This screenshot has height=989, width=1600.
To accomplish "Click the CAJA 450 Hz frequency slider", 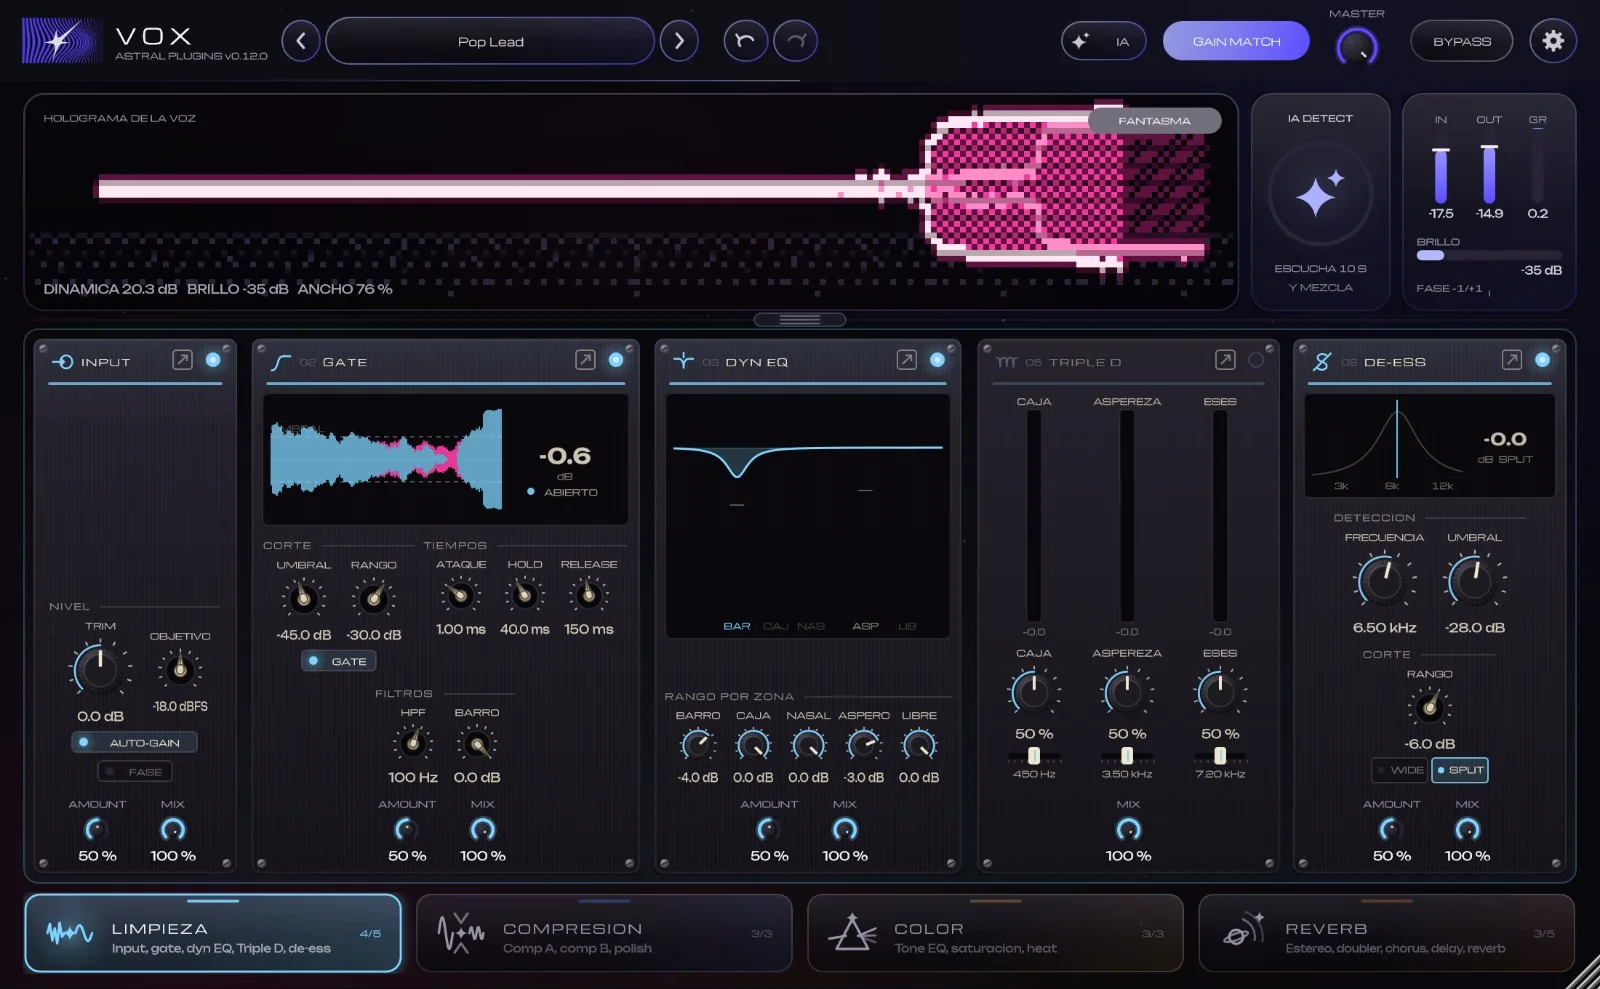I will [1034, 756].
